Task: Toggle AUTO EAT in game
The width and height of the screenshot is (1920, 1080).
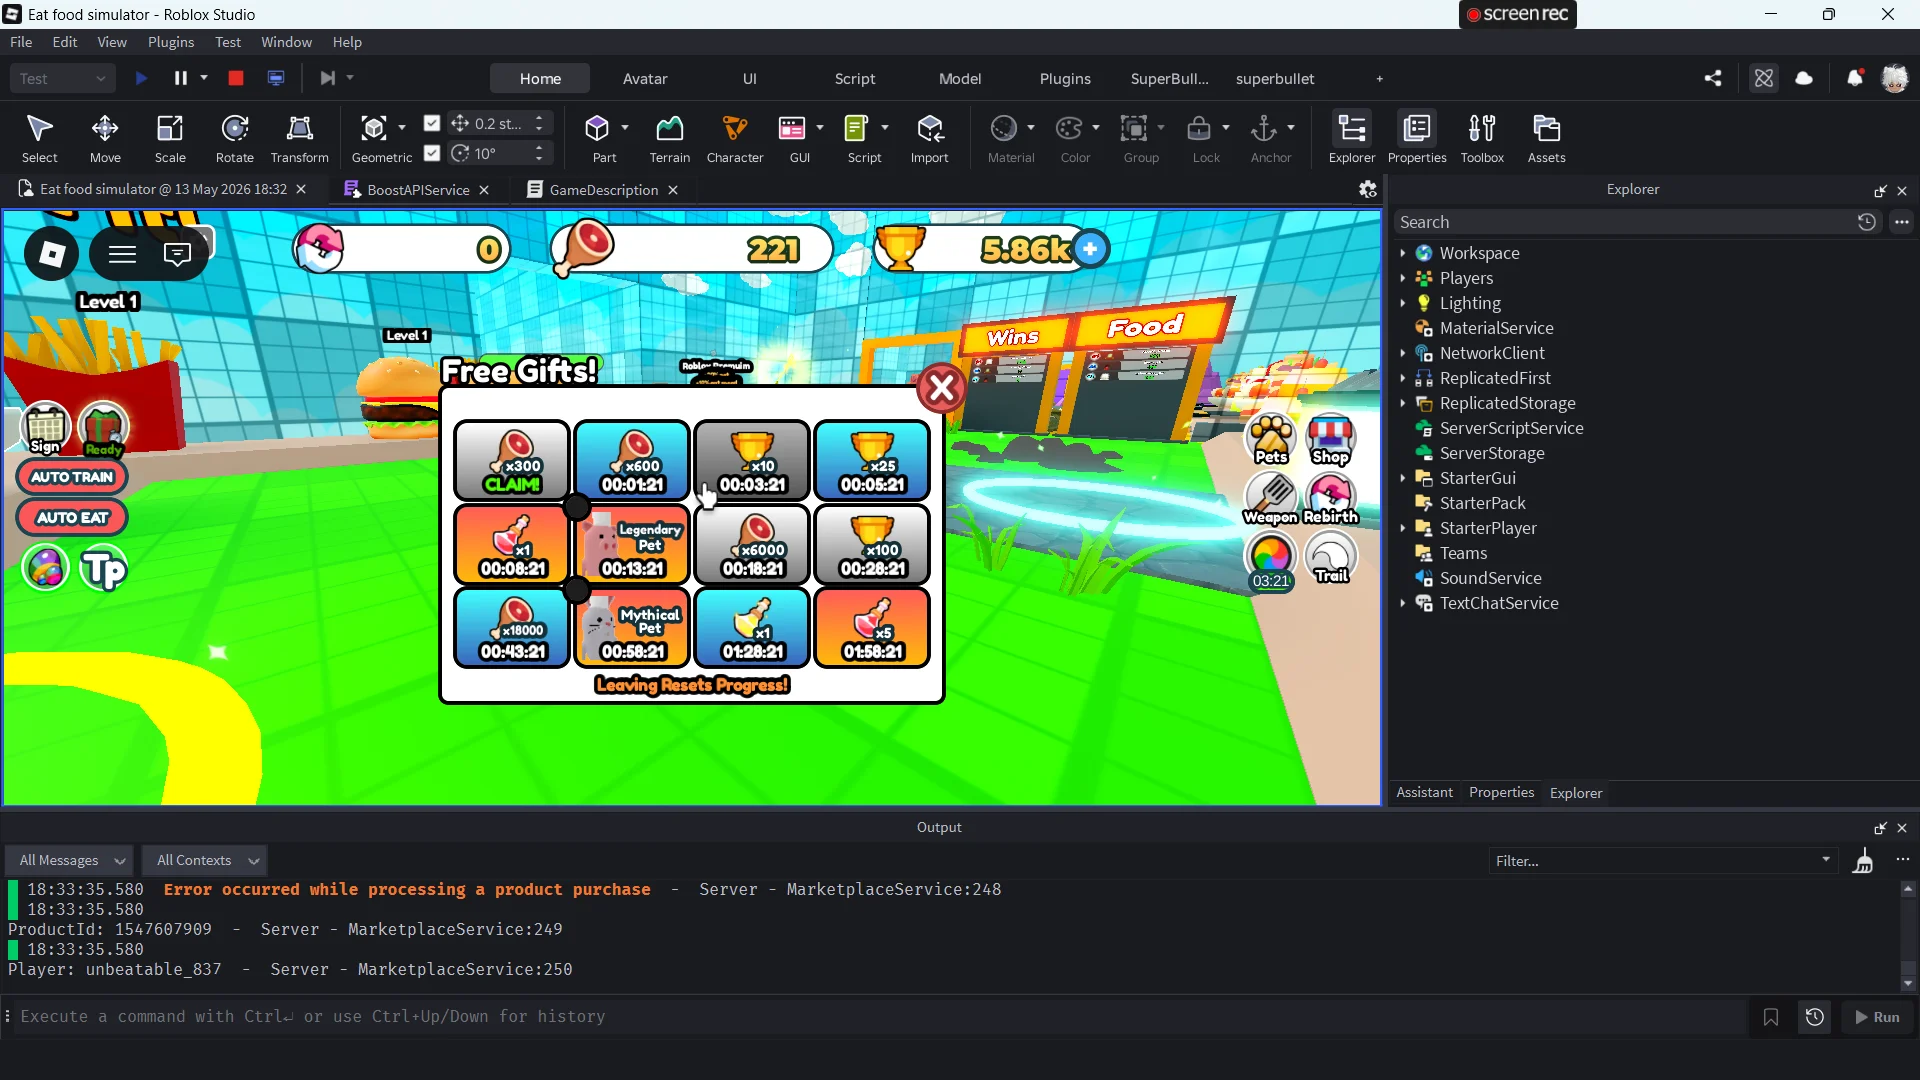Action: 72,518
